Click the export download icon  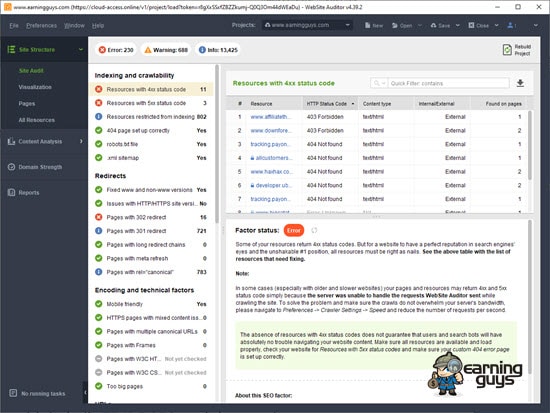pyautogui.click(x=520, y=83)
